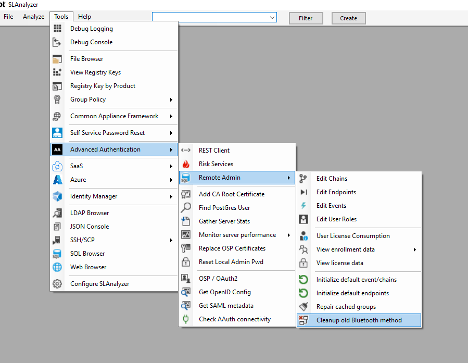Choose Get OpenID Config entry
468x363 pixels.
[x=237, y=292]
